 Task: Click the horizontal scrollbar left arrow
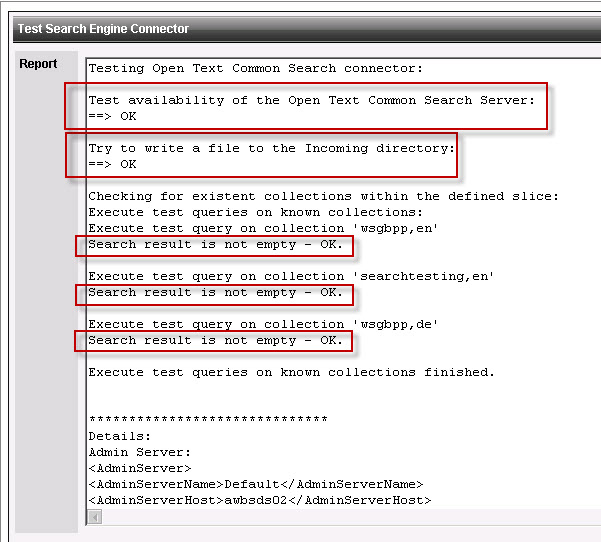tap(95, 517)
